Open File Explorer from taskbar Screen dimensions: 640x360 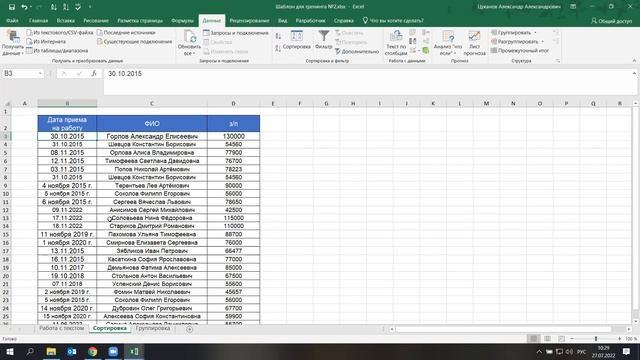coord(51,351)
